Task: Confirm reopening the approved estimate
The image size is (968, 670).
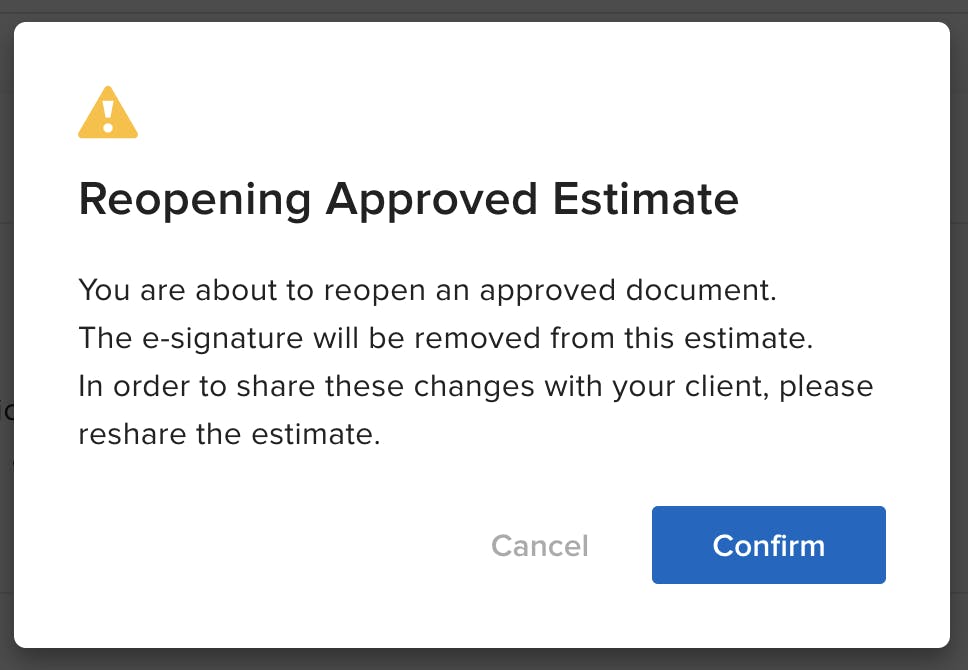Action: 769,545
